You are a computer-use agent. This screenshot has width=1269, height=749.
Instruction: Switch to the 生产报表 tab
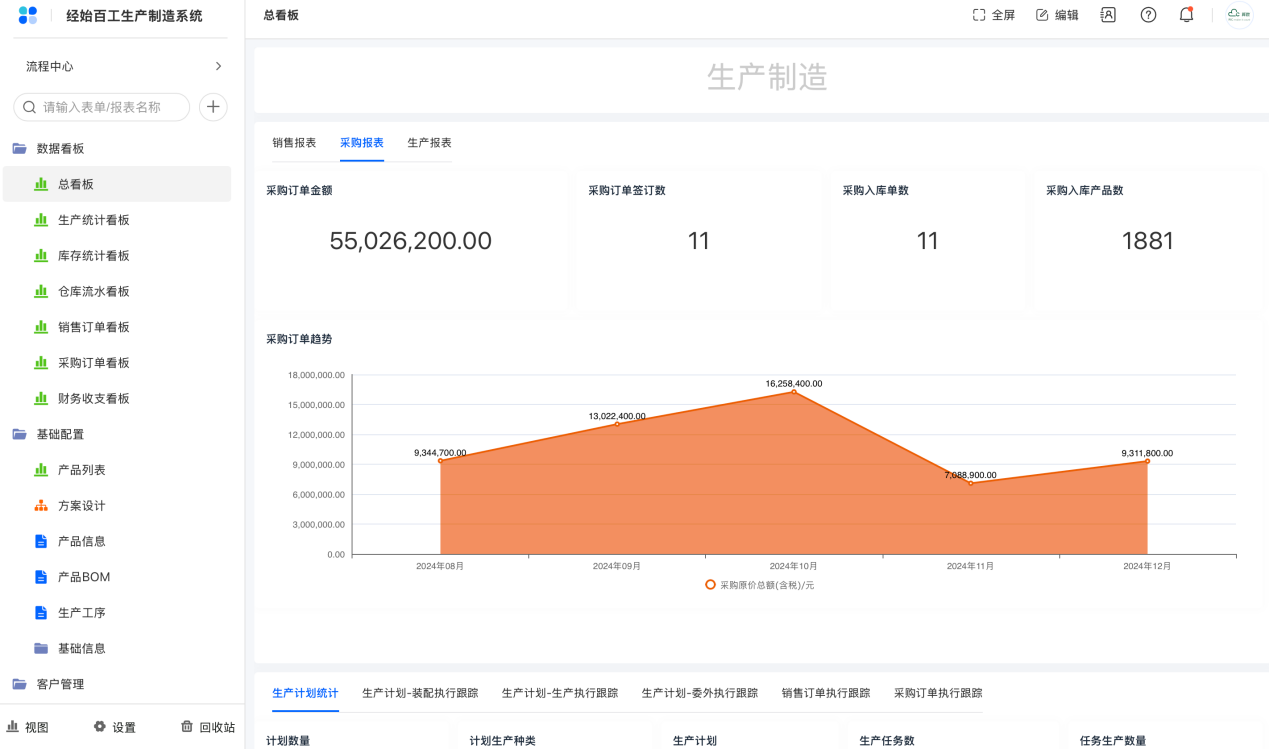(429, 143)
